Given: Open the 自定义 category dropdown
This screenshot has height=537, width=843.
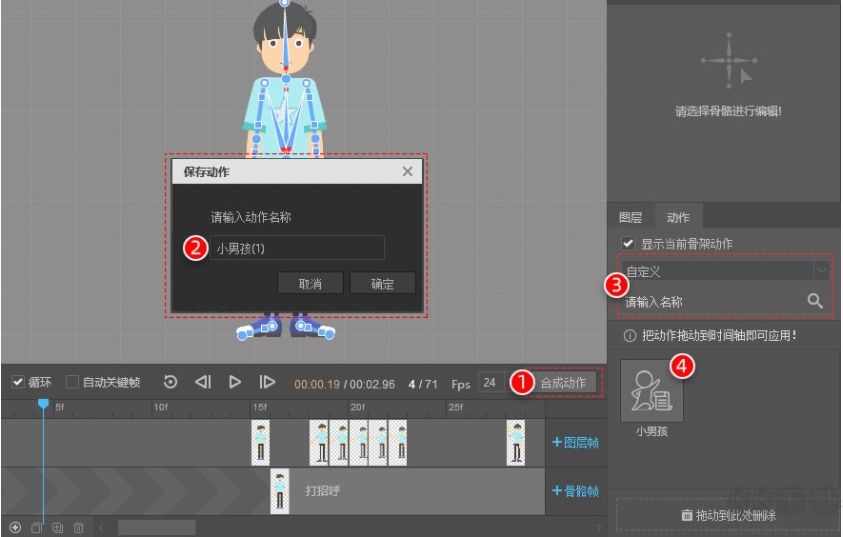Looking at the screenshot, I should pyautogui.click(x=725, y=271).
